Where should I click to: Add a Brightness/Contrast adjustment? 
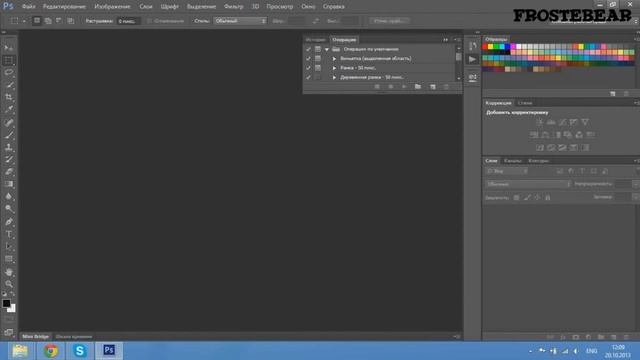pyautogui.click(x=540, y=122)
